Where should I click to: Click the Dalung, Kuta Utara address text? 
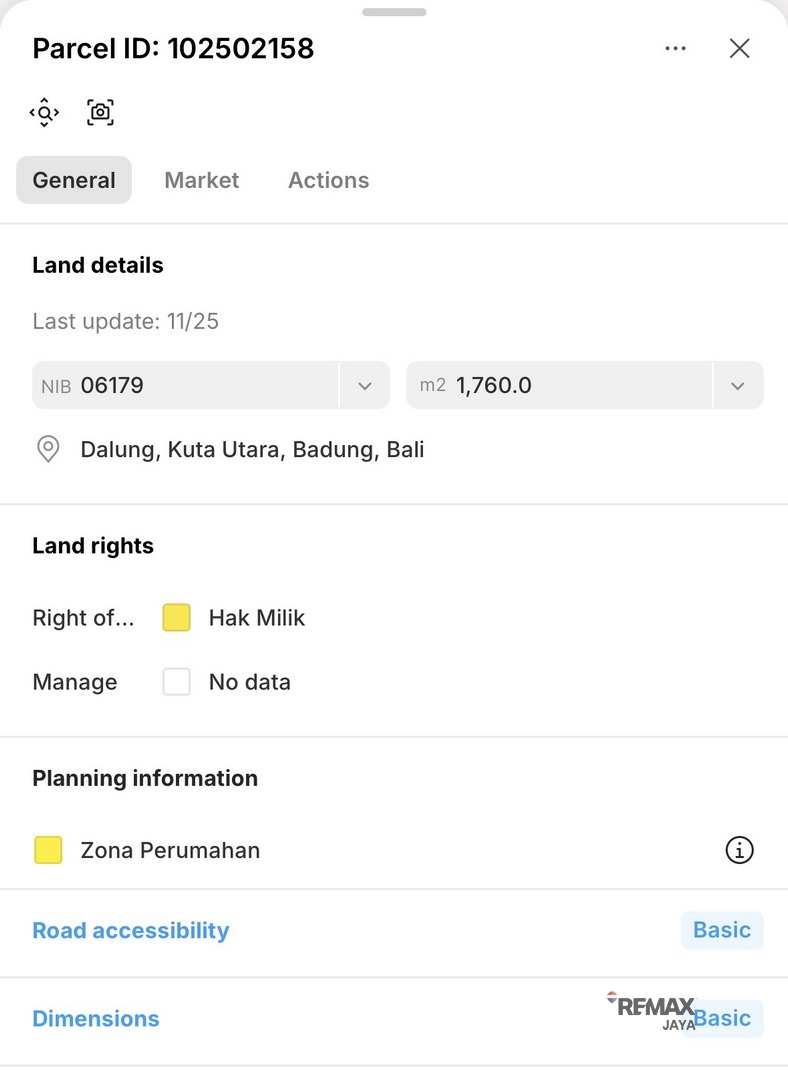click(x=252, y=449)
